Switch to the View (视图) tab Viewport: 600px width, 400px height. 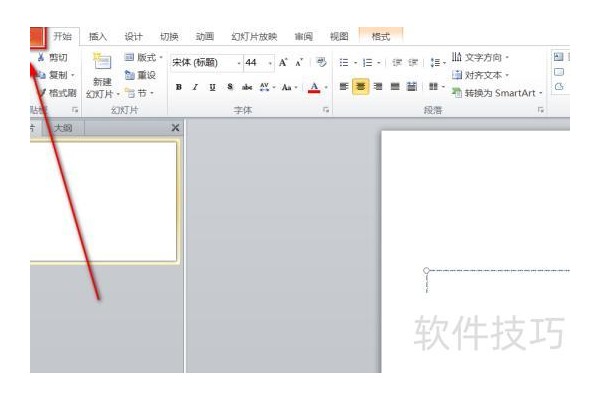[339, 36]
